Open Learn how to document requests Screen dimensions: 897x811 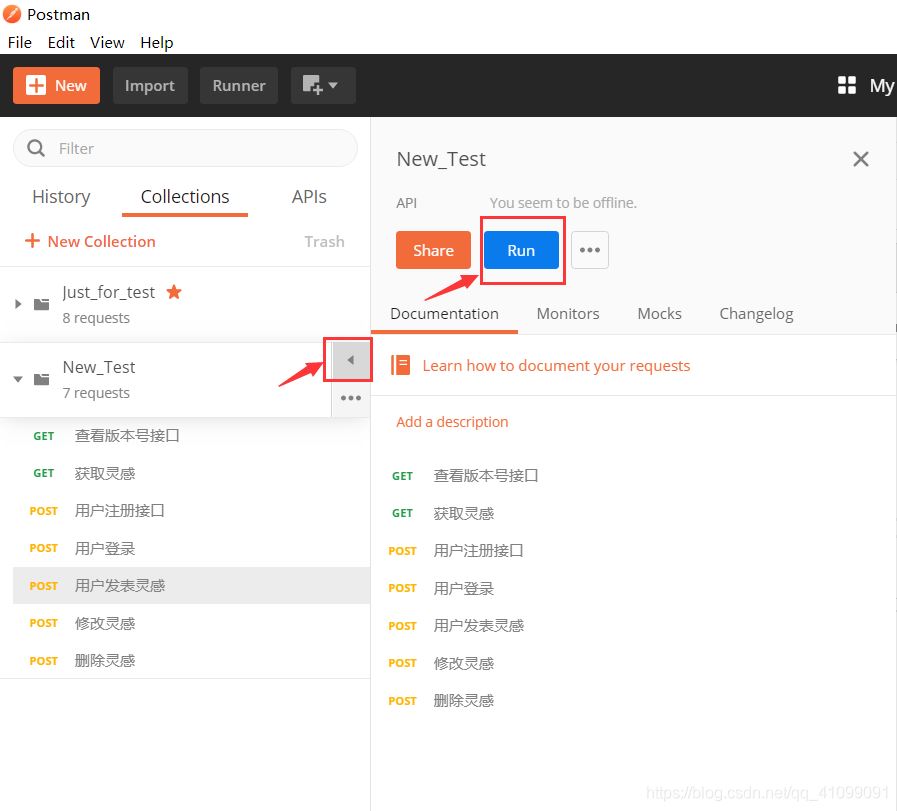click(x=556, y=365)
